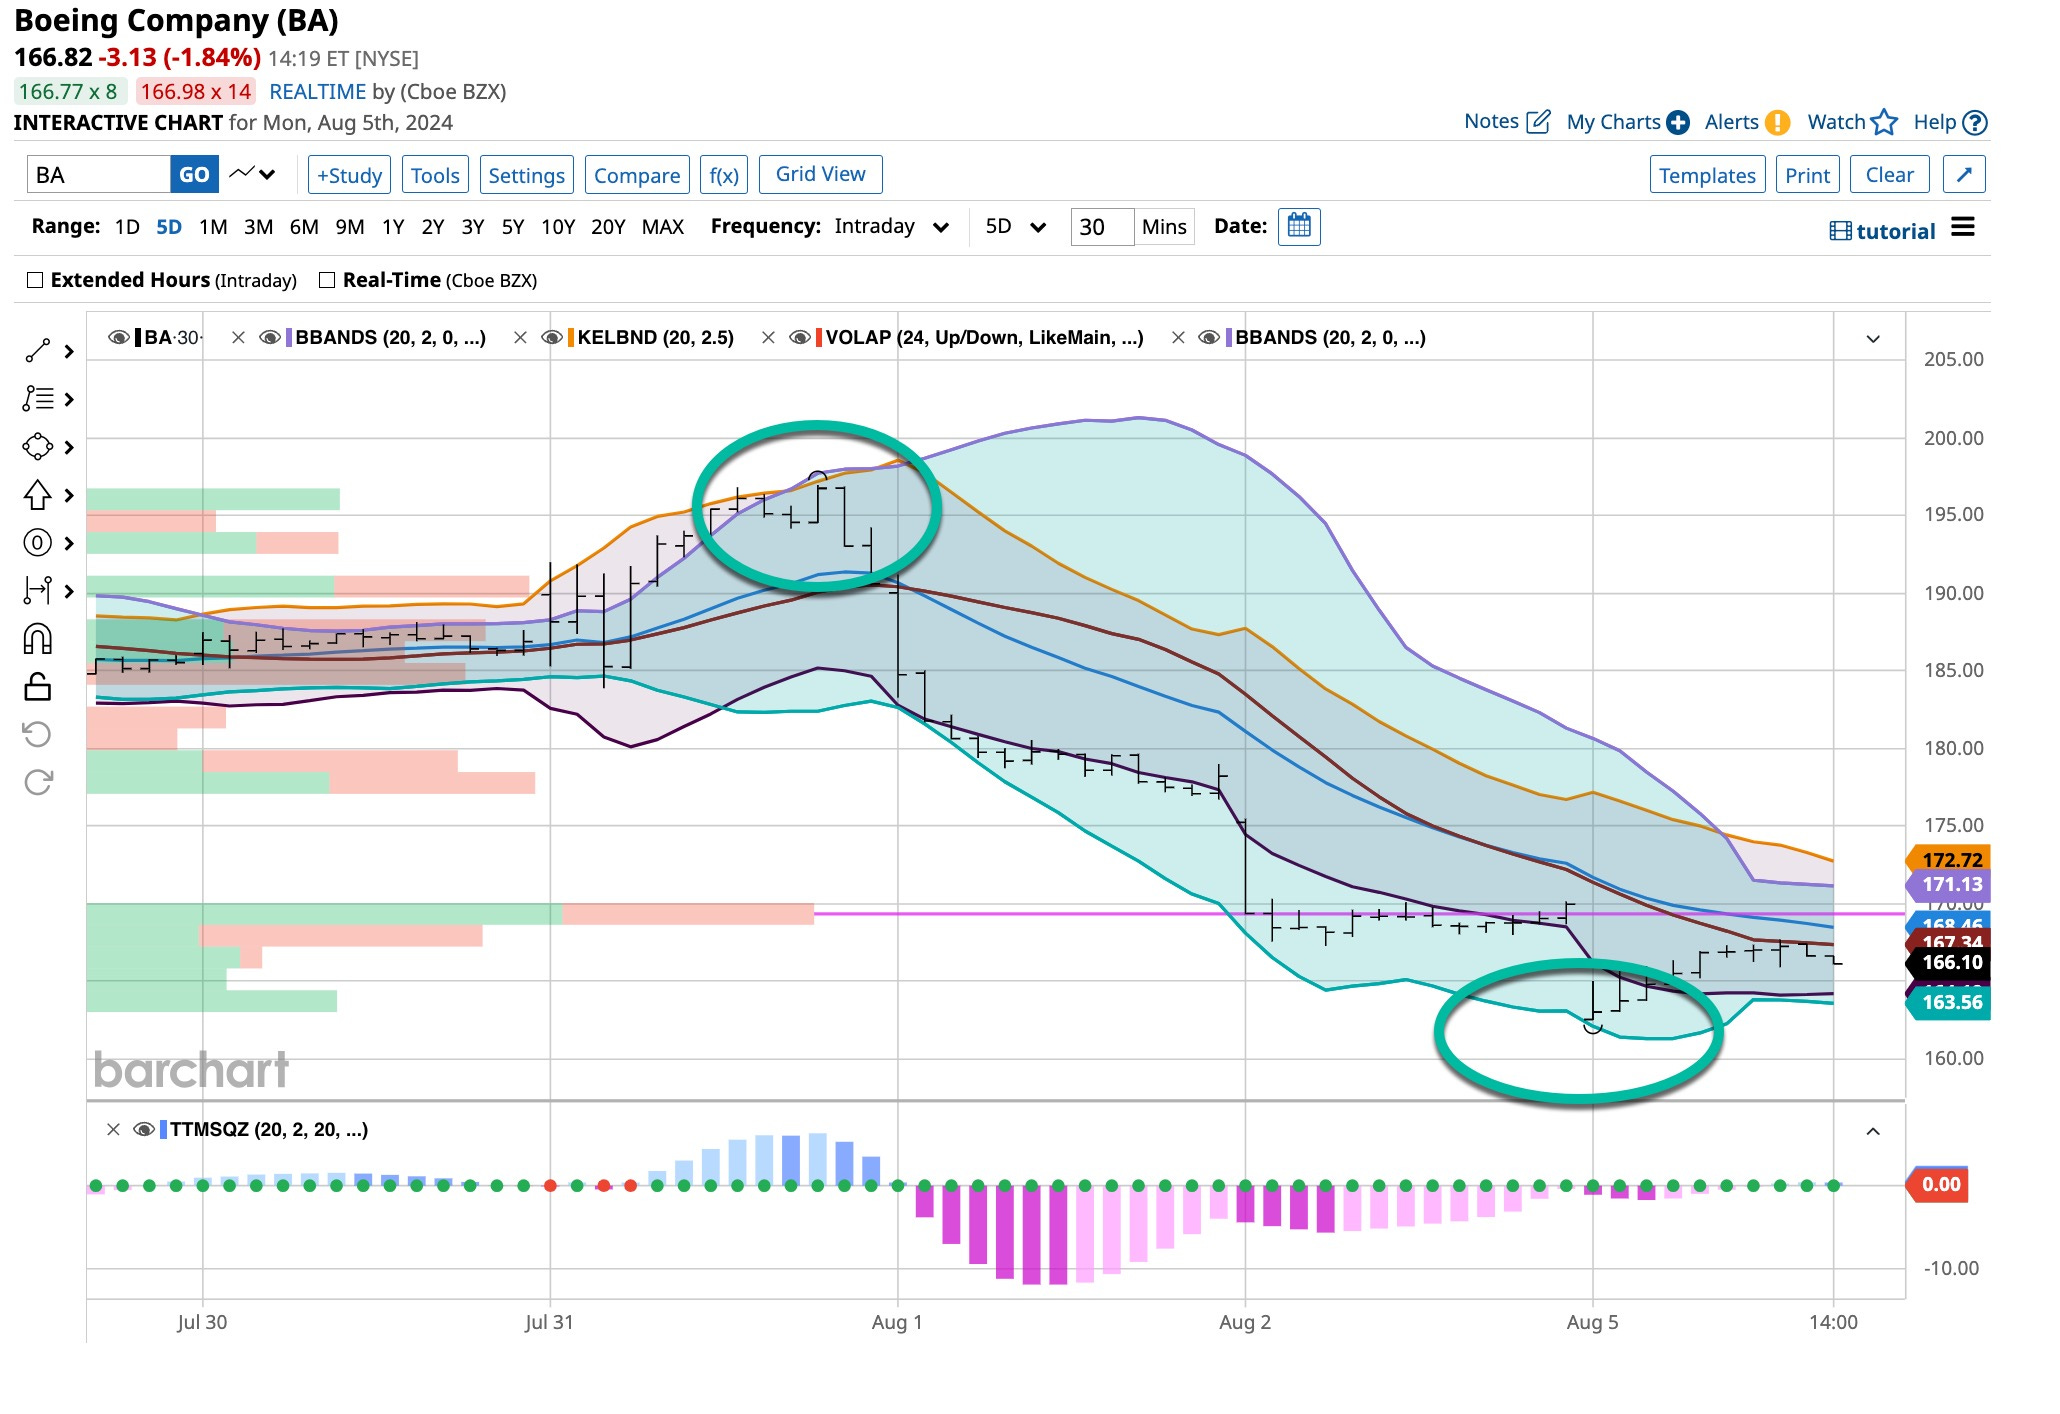This screenshot has height=1414, width=2060.
Task: Open the hamburger menu next to tutorial
Action: [x=1963, y=227]
